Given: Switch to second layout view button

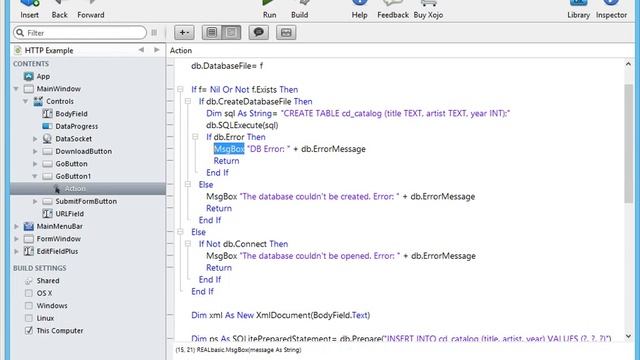Looking at the screenshot, I should [231, 33].
